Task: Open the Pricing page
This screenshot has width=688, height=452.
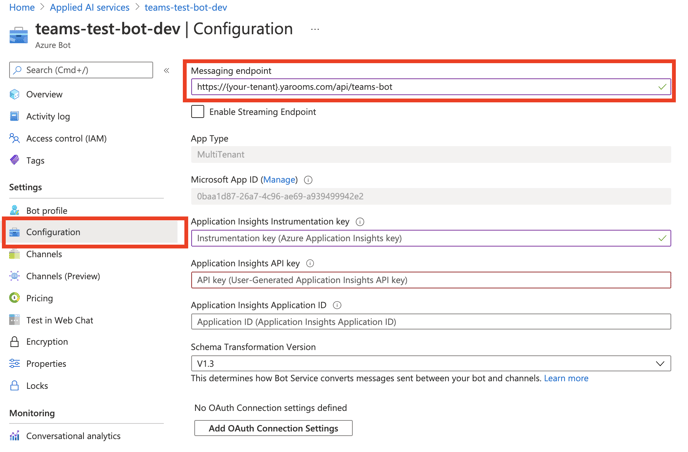Action: point(39,298)
